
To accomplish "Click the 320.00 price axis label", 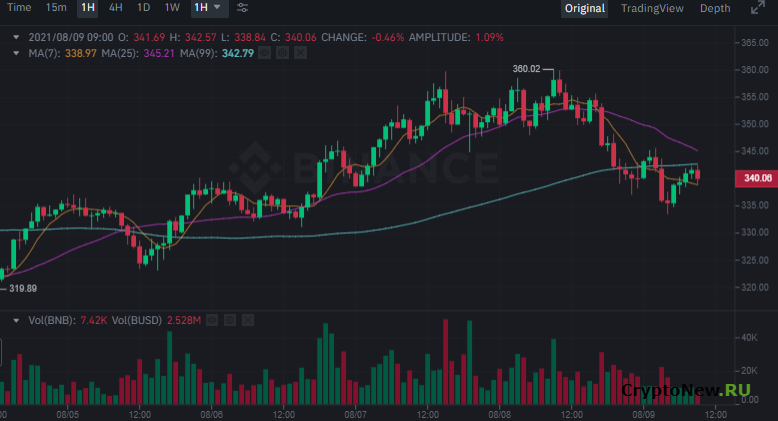I will (x=755, y=287).
